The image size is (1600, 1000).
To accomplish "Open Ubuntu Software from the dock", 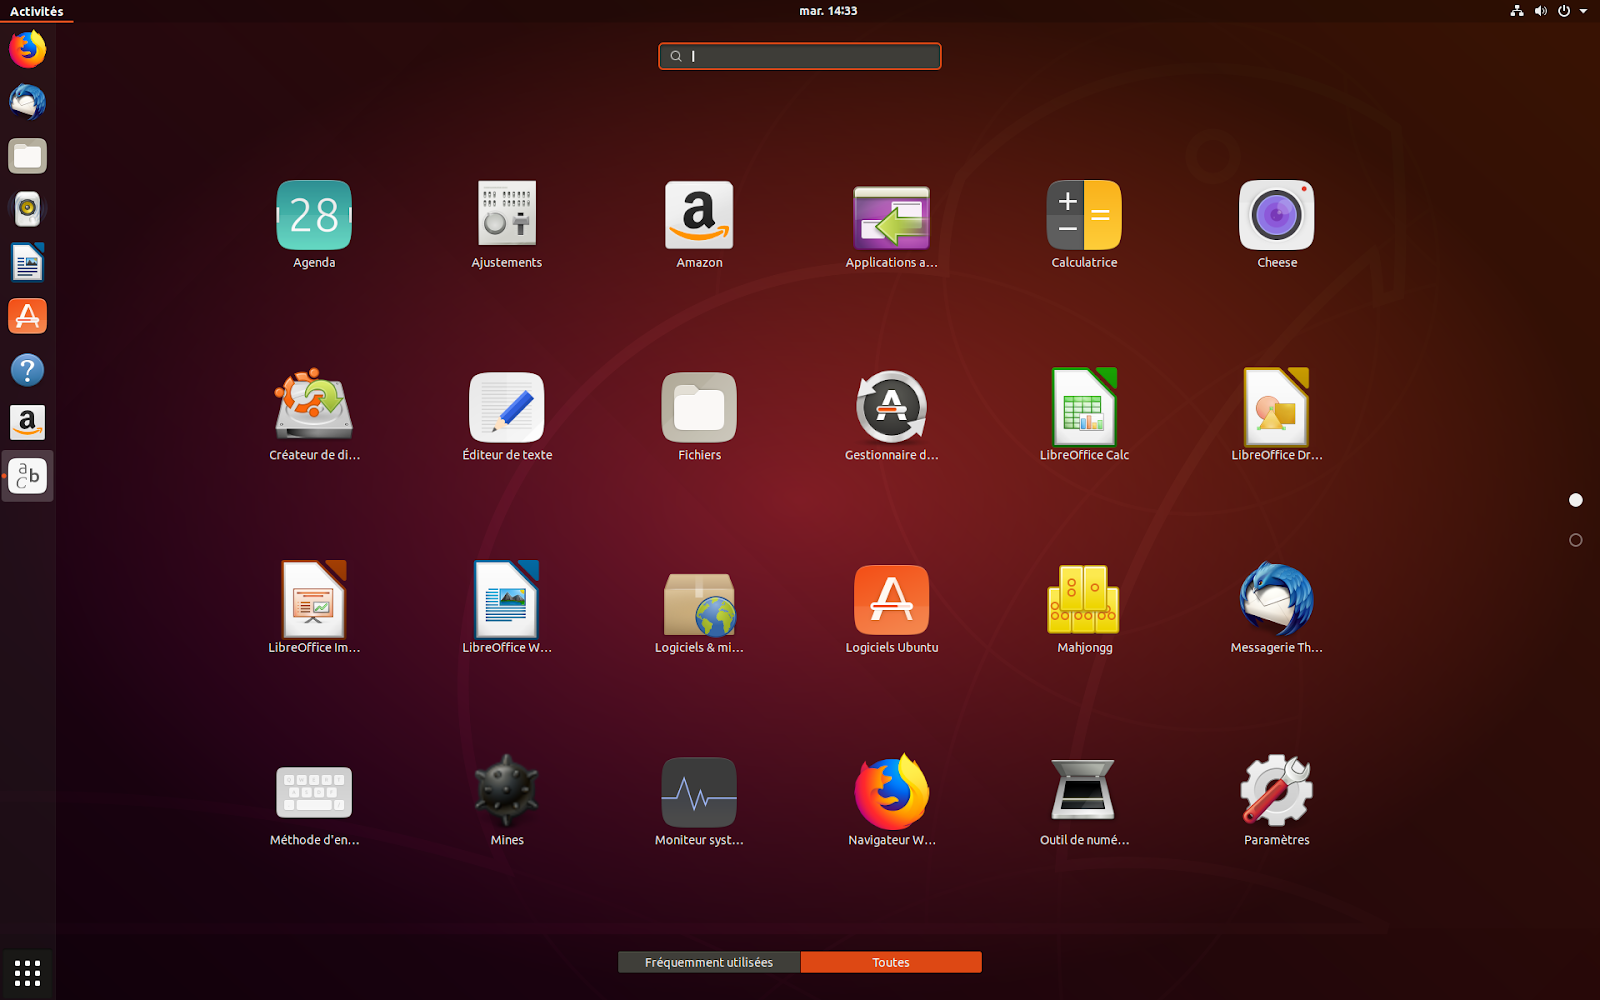I will (x=27, y=316).
